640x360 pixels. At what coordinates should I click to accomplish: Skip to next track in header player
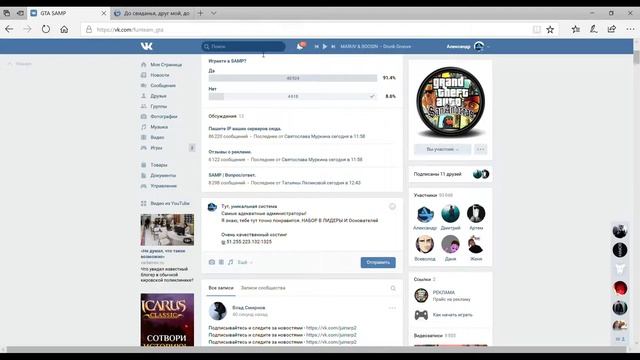click(x=333, y=47)
